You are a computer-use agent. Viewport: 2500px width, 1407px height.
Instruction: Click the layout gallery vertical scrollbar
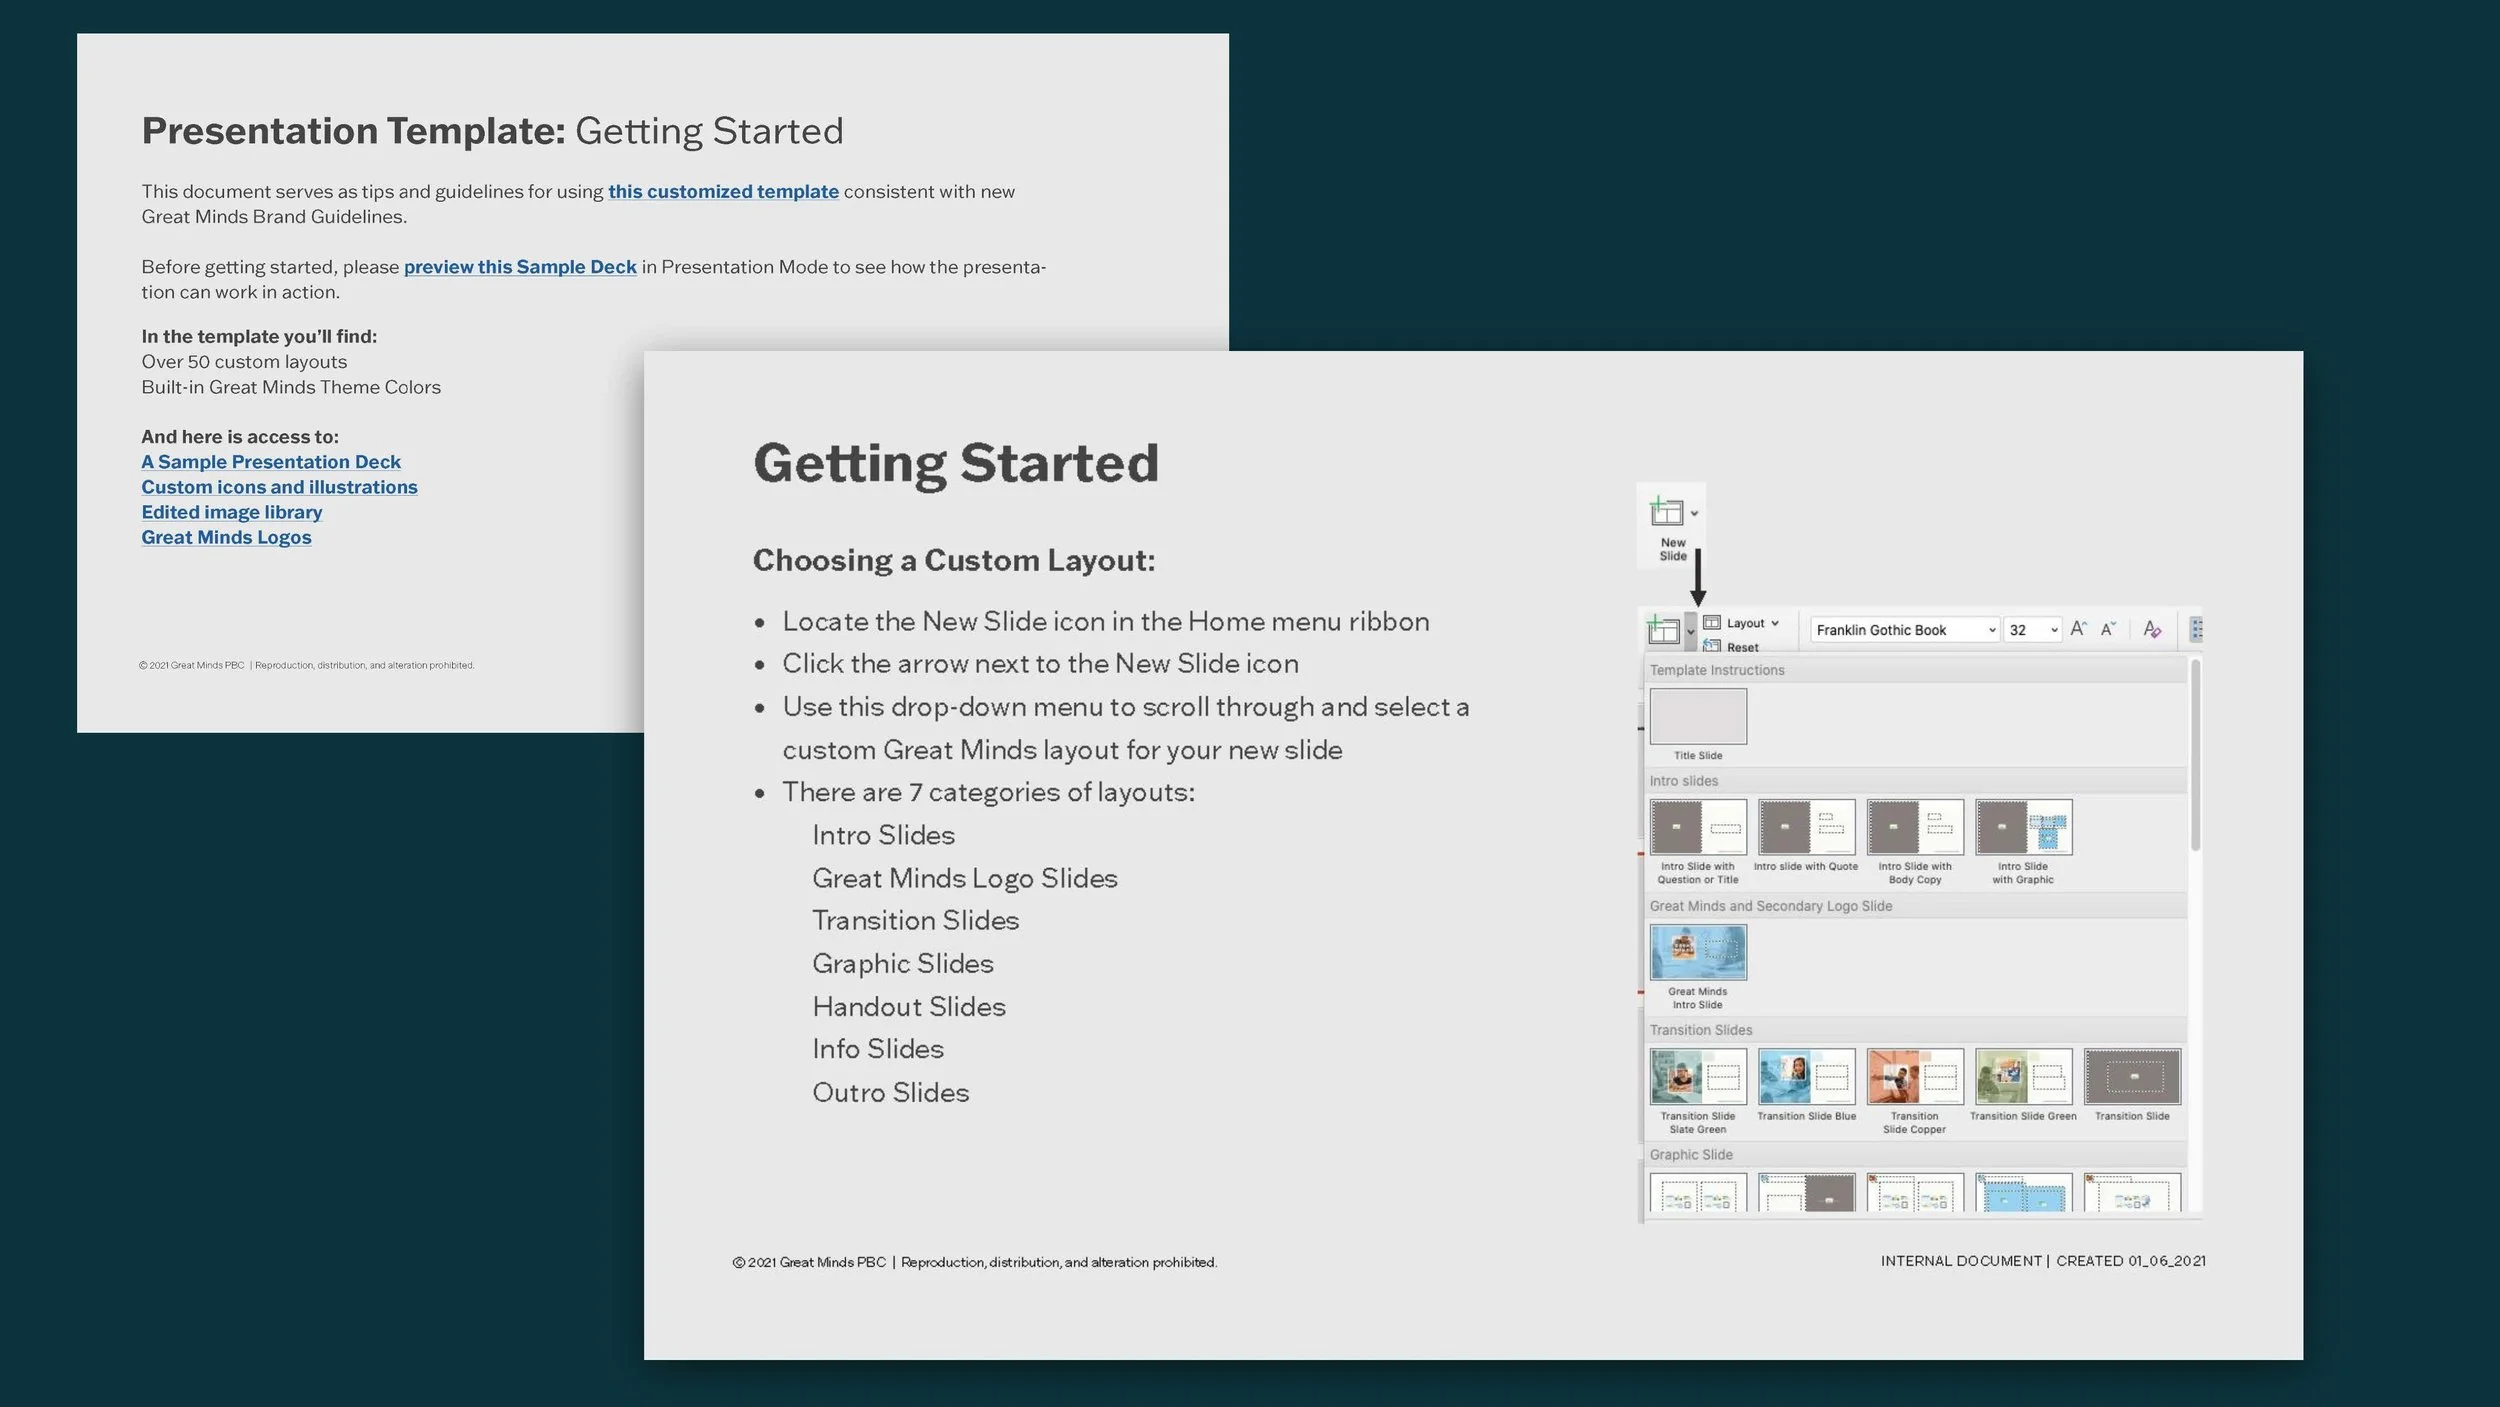click(2195, 756)
